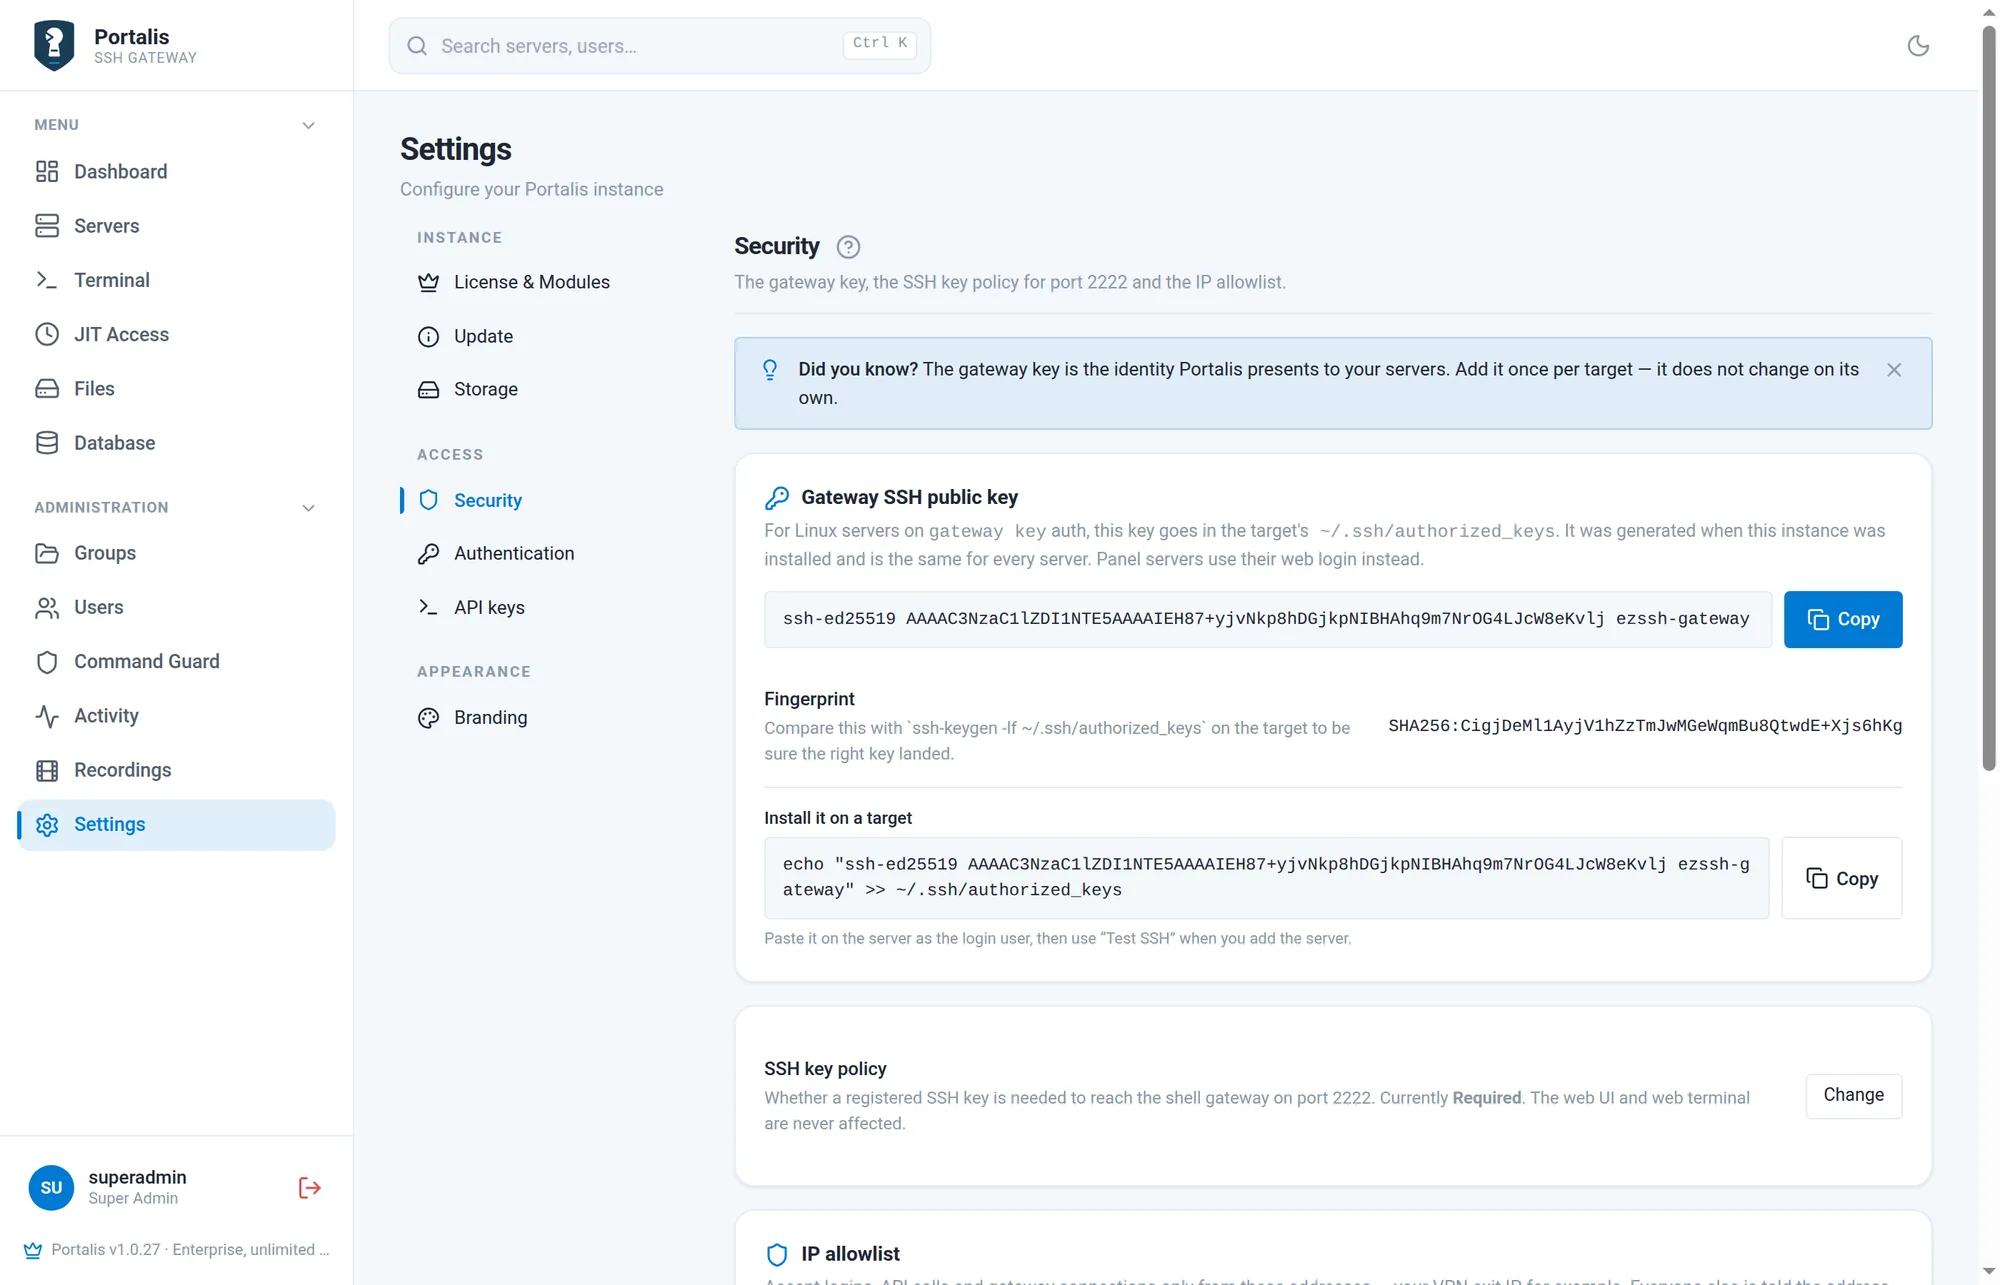Image resolution: width=2000 pixels, height=1285 pixels.
Task: Open the Database page
Action: pyautogui.click(x=176, y=443)
